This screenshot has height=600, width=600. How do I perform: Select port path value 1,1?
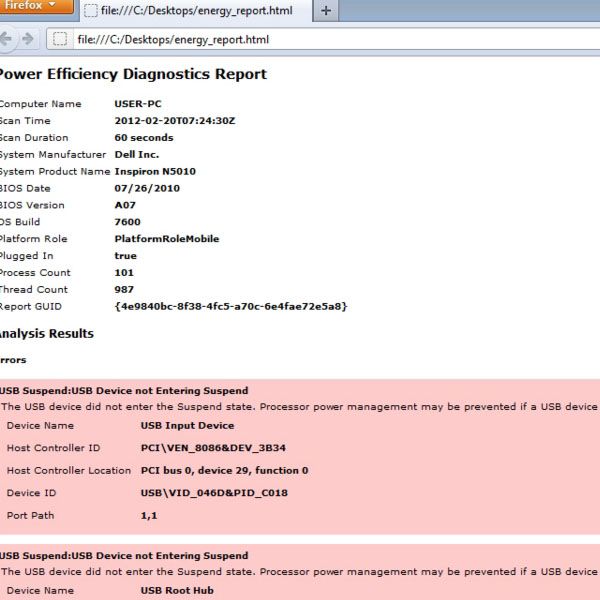[149, 515]
